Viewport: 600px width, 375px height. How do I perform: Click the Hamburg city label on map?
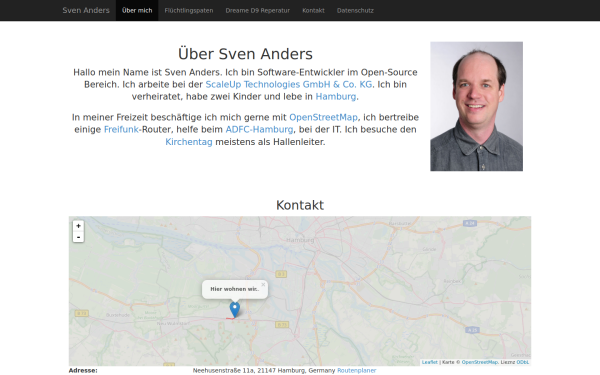[x=300, y=240]
